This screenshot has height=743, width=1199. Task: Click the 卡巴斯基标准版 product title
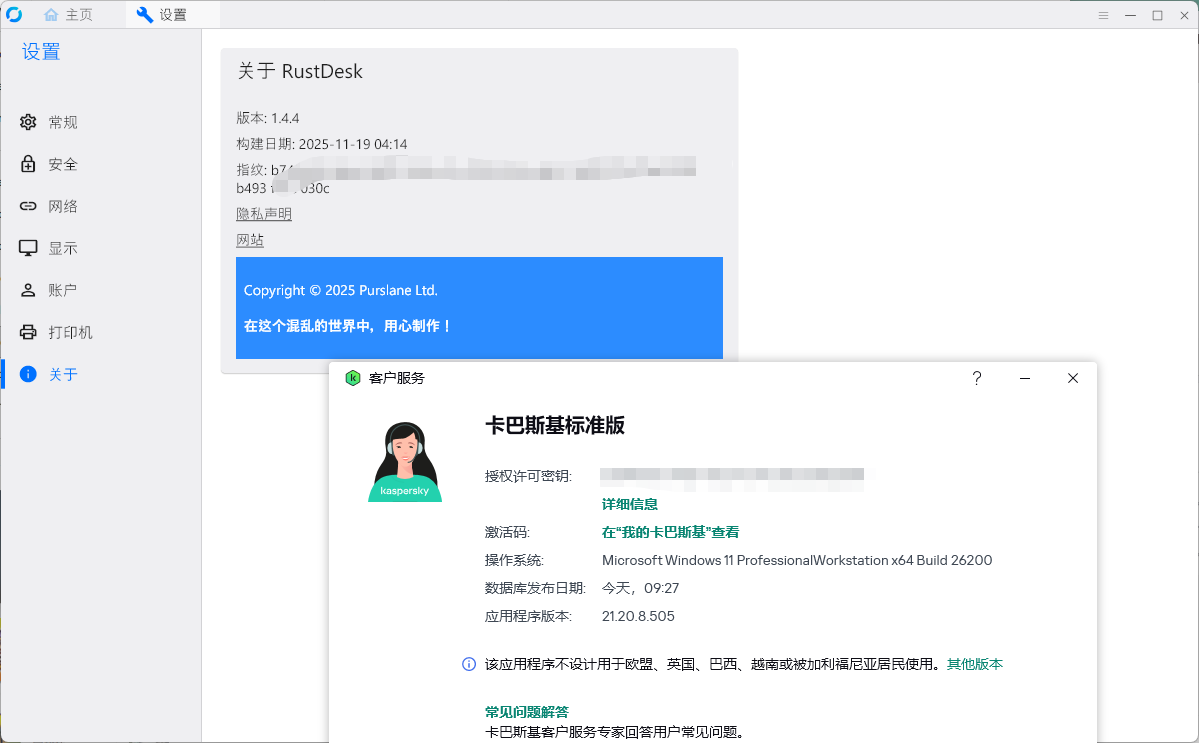pos(555,425)
